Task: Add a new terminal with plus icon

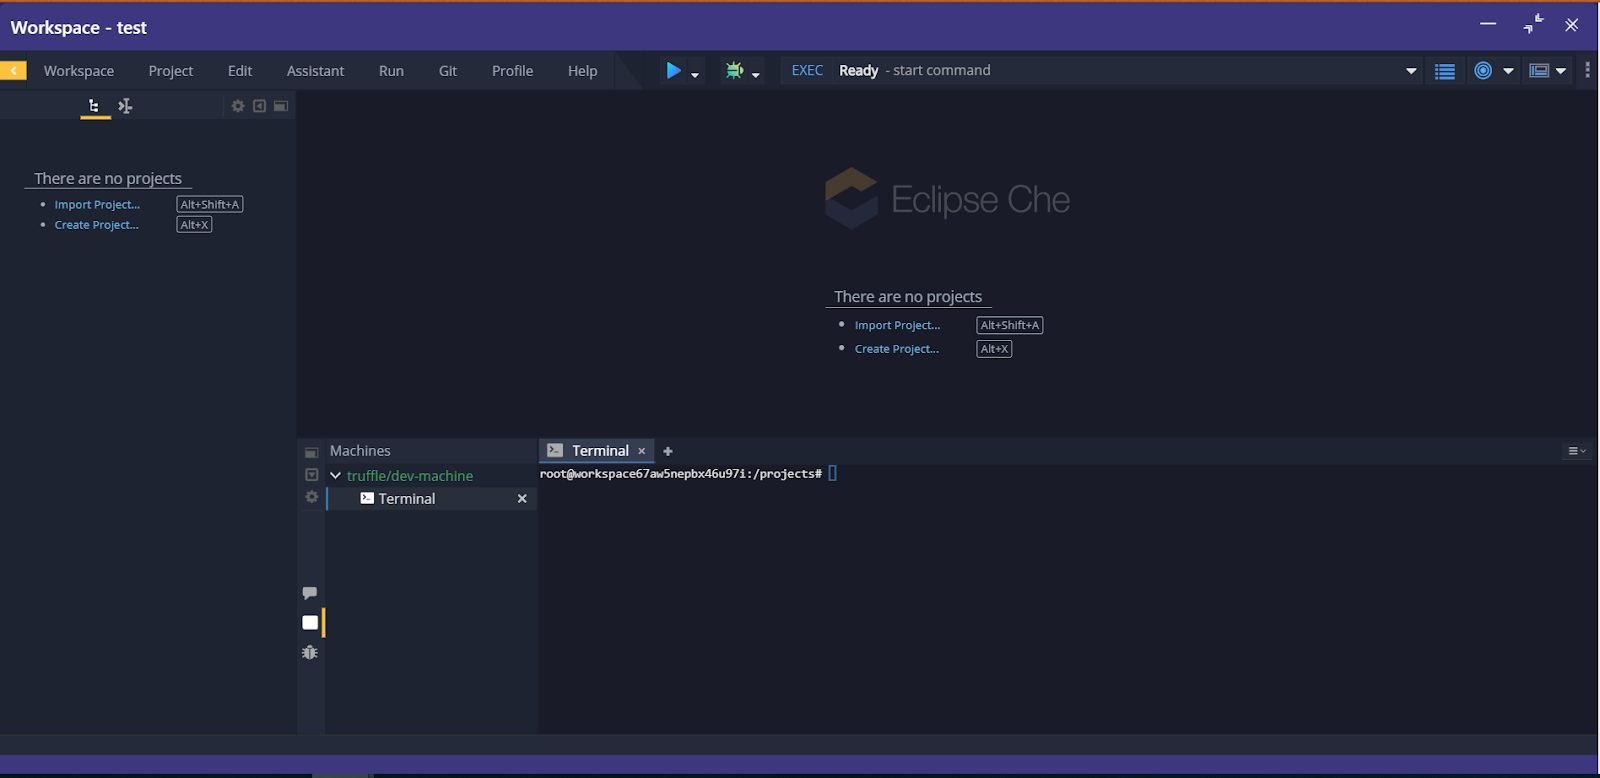Action: pyautogui.click(x=668, y=451)
